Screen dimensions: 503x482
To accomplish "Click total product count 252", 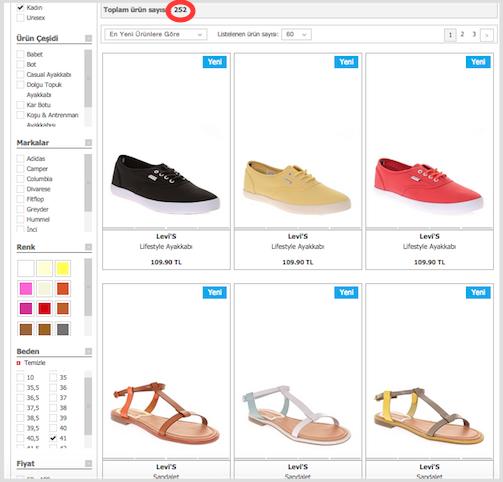I will [180, 10].
